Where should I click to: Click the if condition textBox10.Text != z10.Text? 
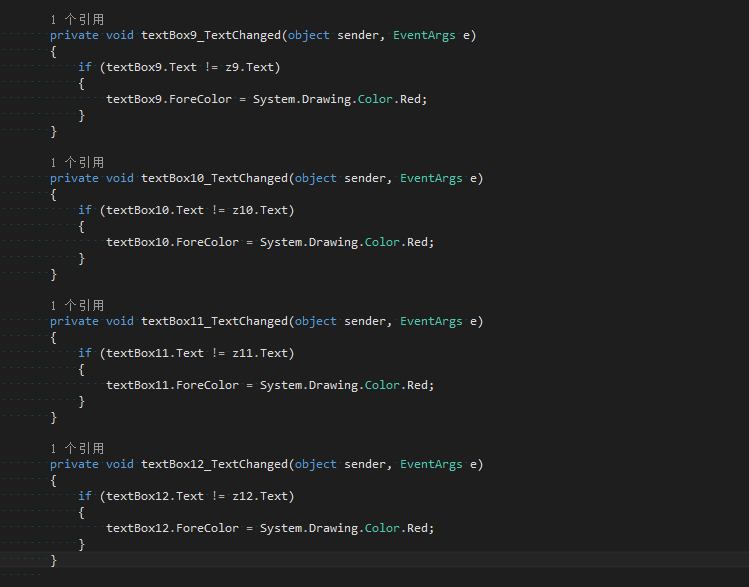click(197, 210)
